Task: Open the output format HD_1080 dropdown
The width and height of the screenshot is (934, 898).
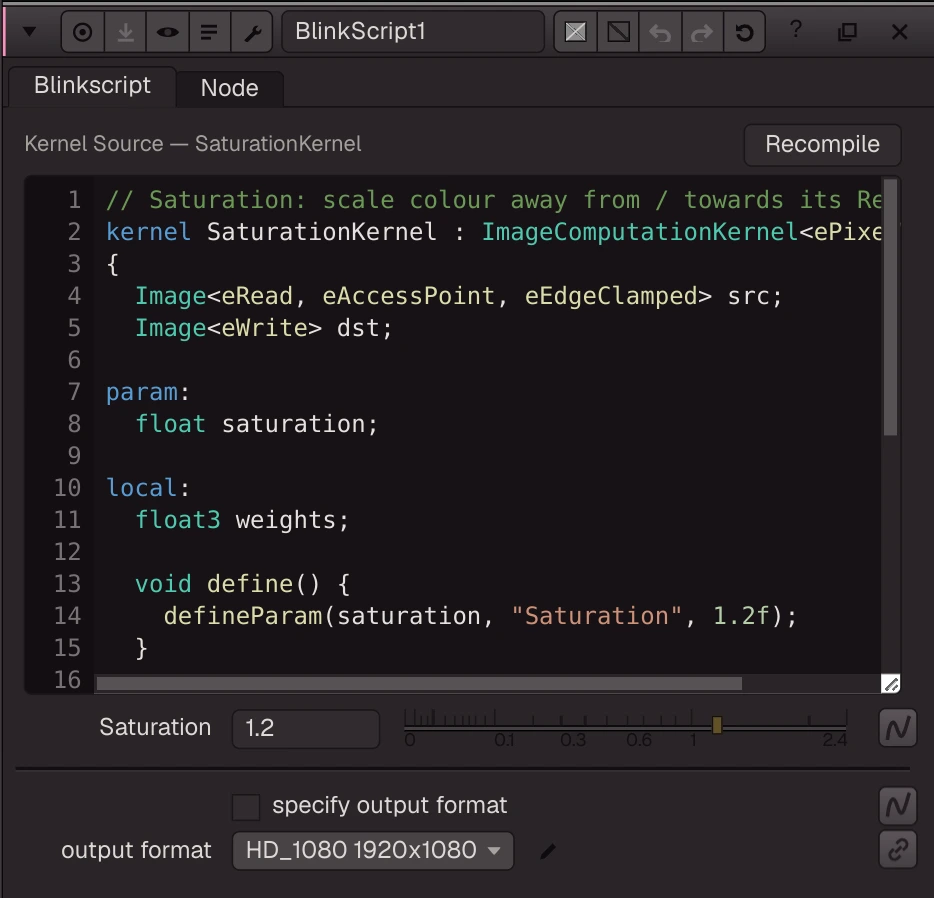Action: [x=373, y=850]
